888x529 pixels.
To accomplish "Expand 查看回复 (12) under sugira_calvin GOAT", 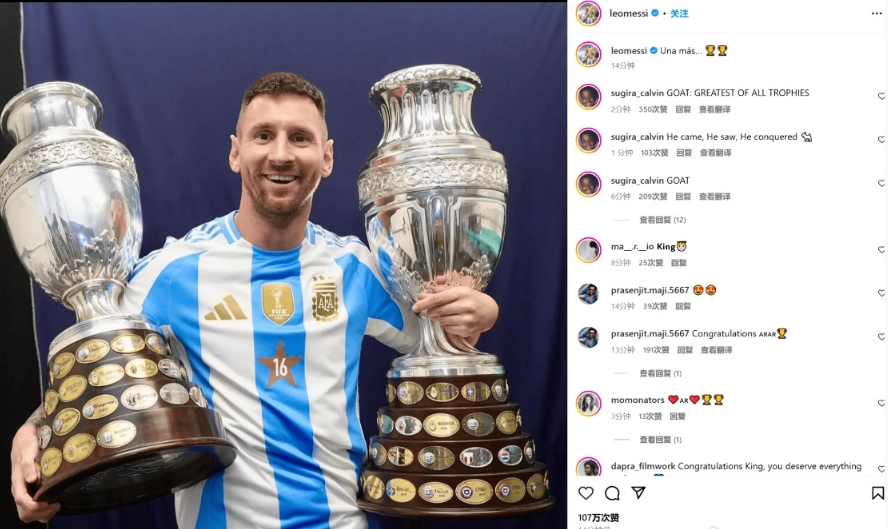I will point(663,220).
